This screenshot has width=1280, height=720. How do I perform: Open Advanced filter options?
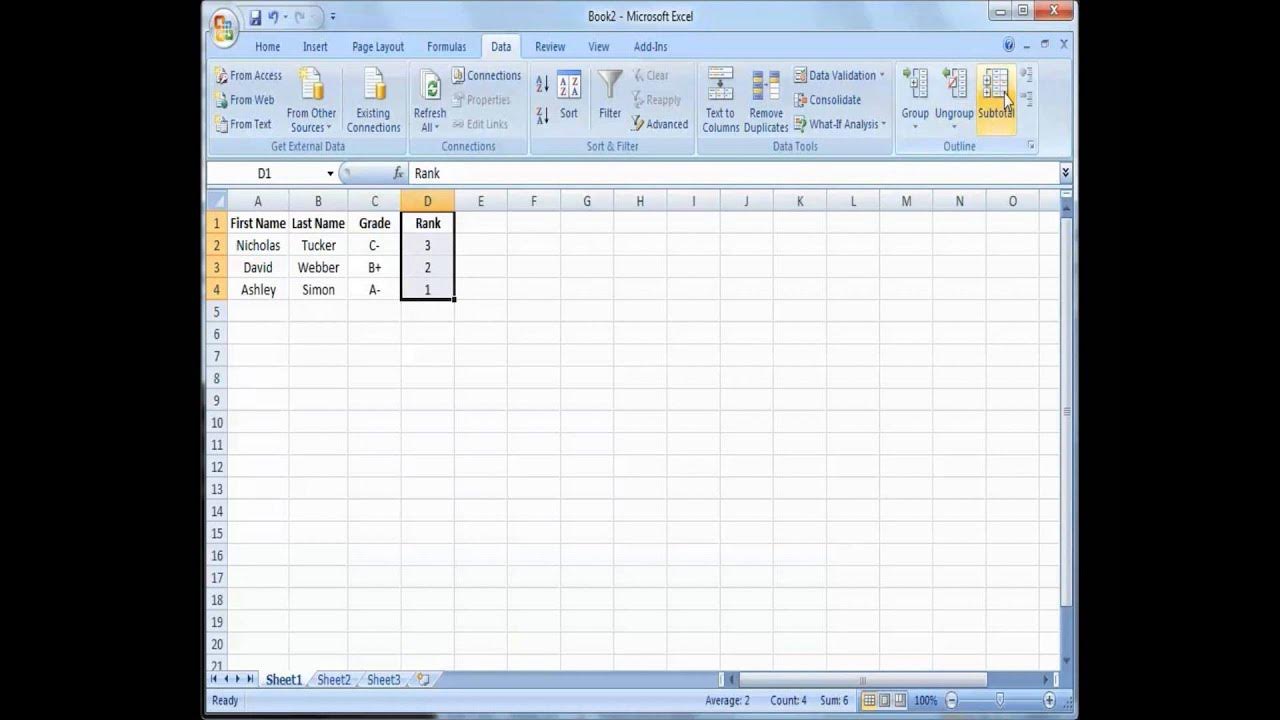click(x=659, y=125)
